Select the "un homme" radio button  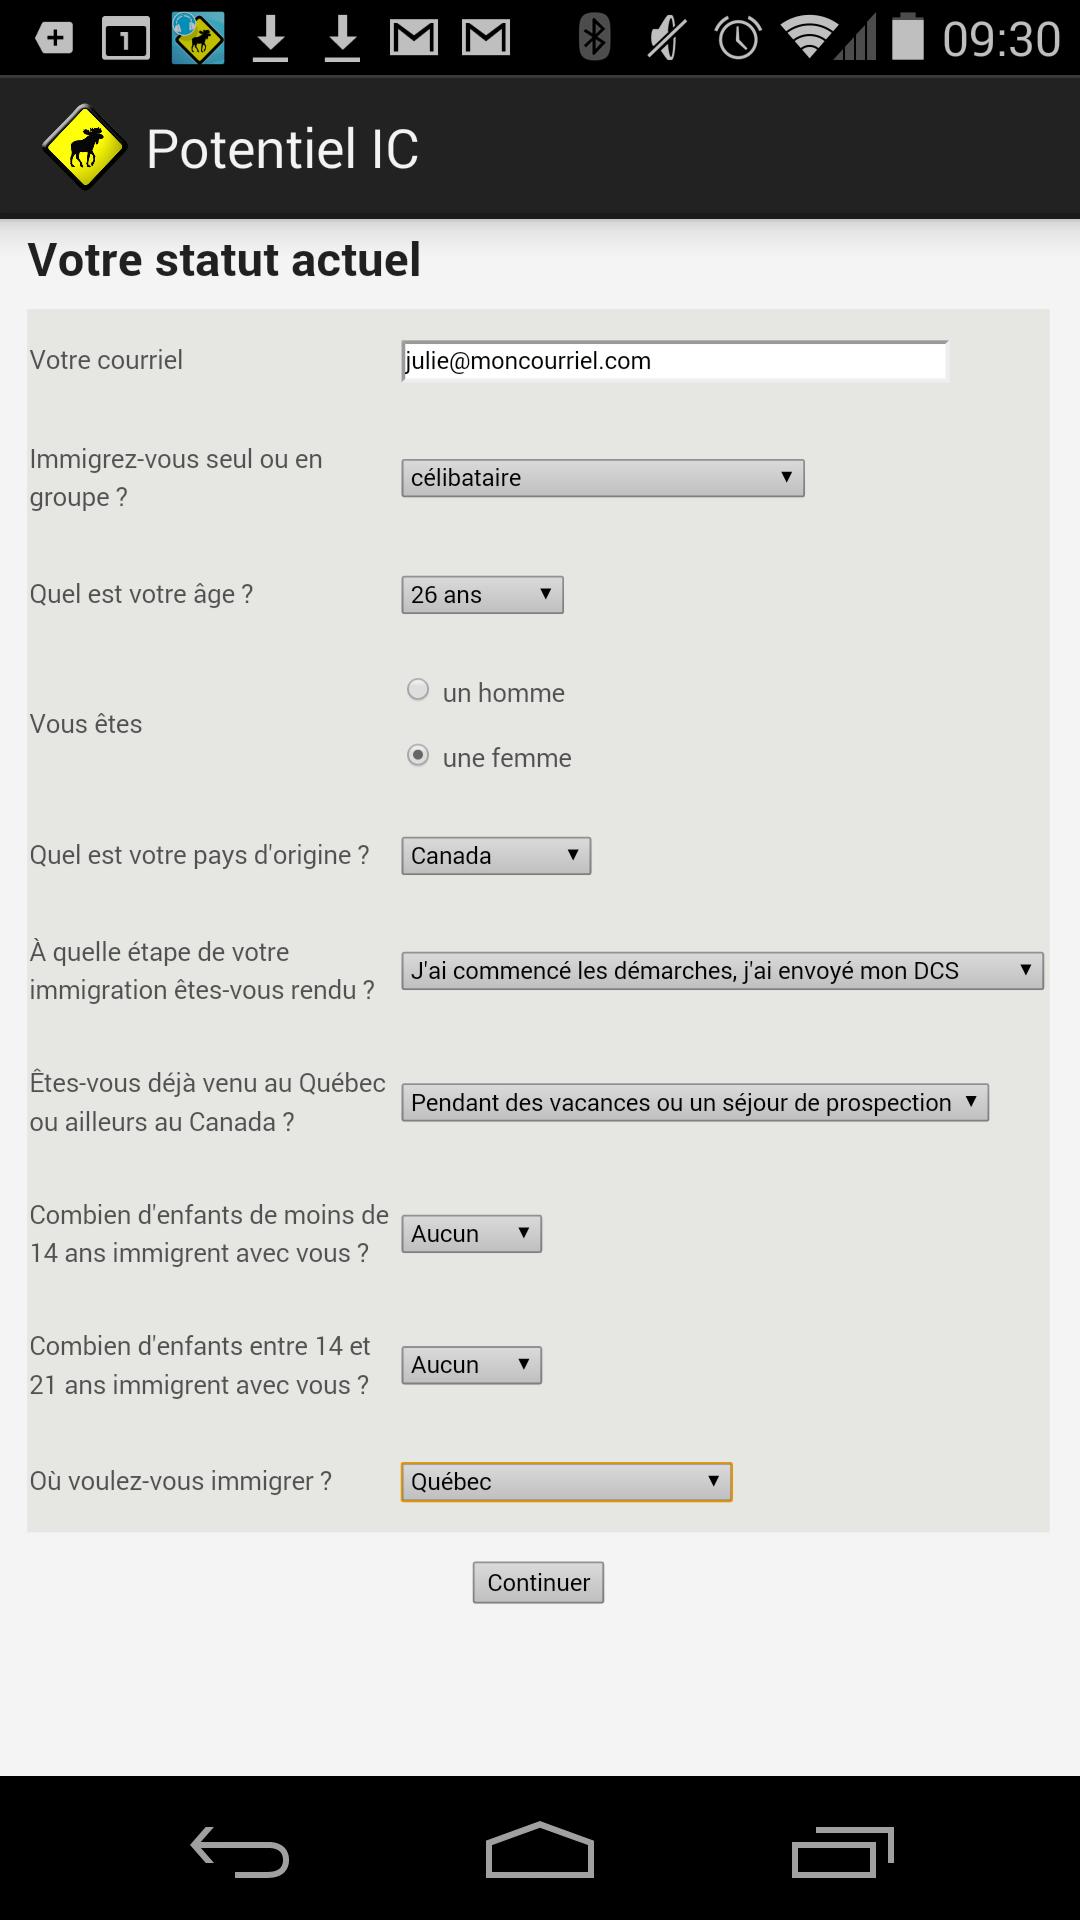[x=418, y=690]
